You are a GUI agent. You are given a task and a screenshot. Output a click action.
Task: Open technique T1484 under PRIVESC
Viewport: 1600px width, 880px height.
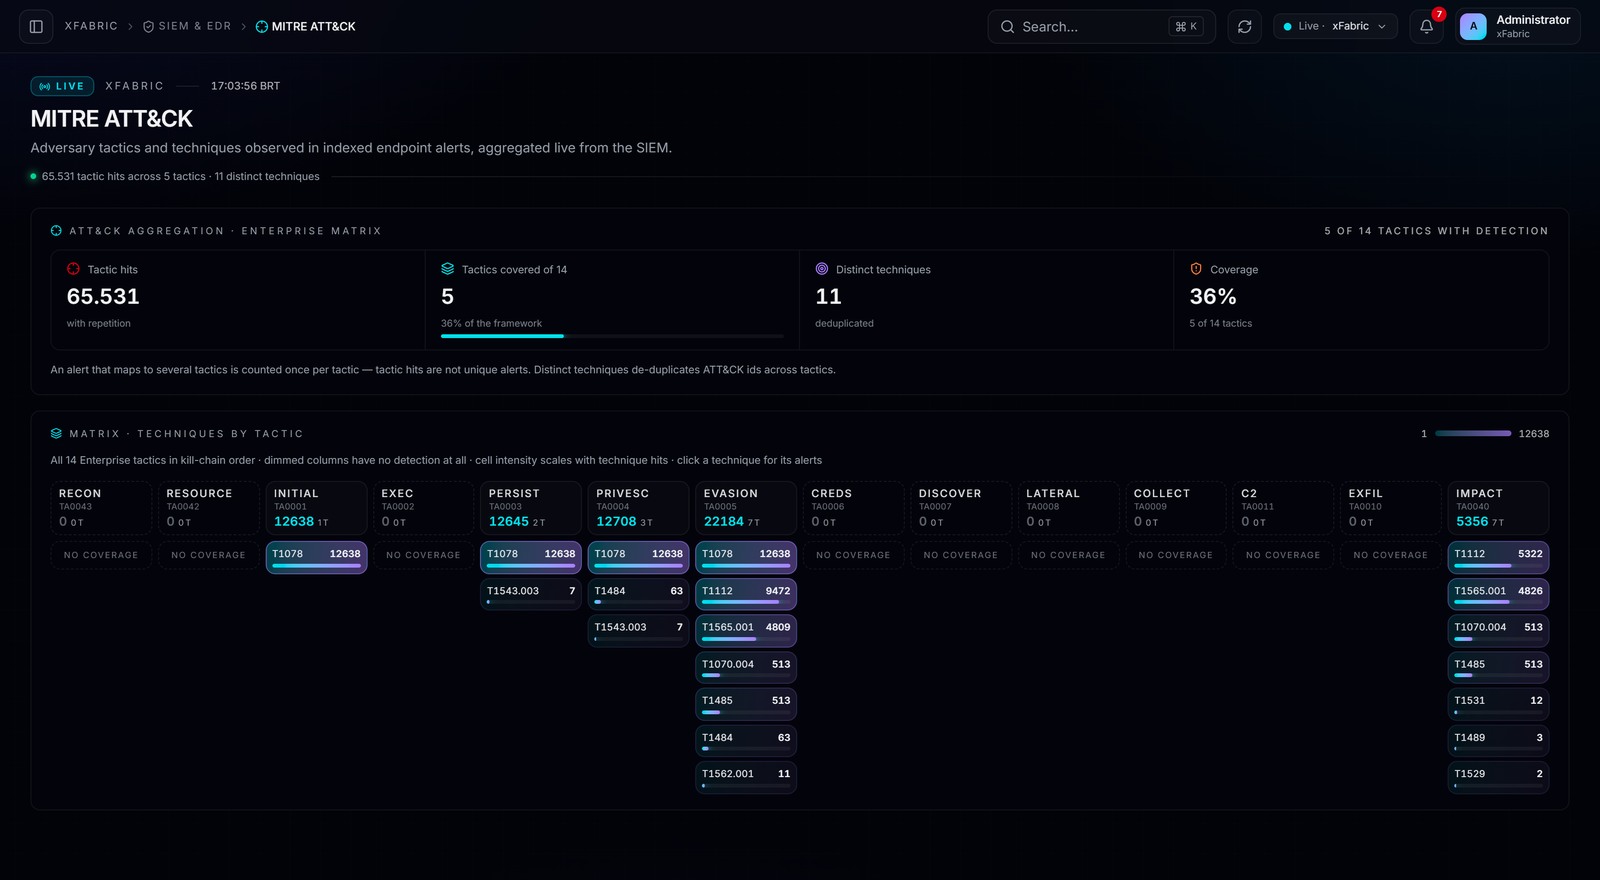pos(638,594)
